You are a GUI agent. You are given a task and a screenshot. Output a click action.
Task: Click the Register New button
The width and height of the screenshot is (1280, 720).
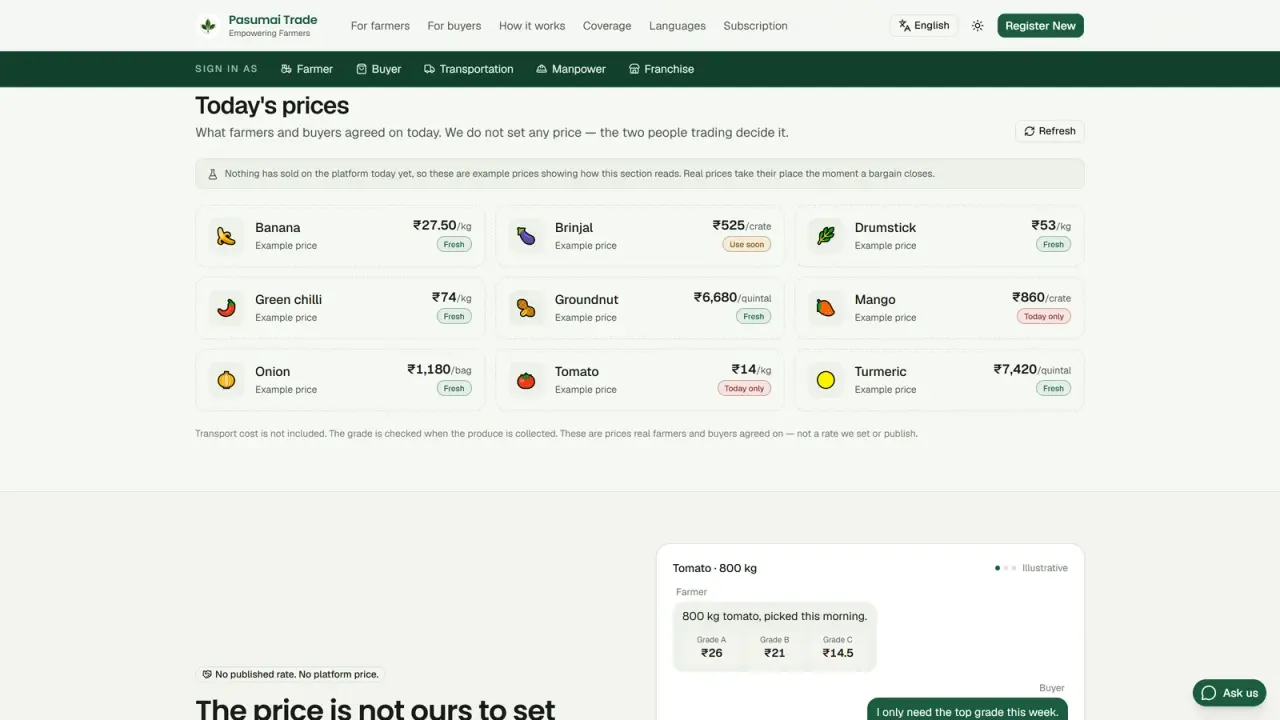click(x=1040, y=26)
